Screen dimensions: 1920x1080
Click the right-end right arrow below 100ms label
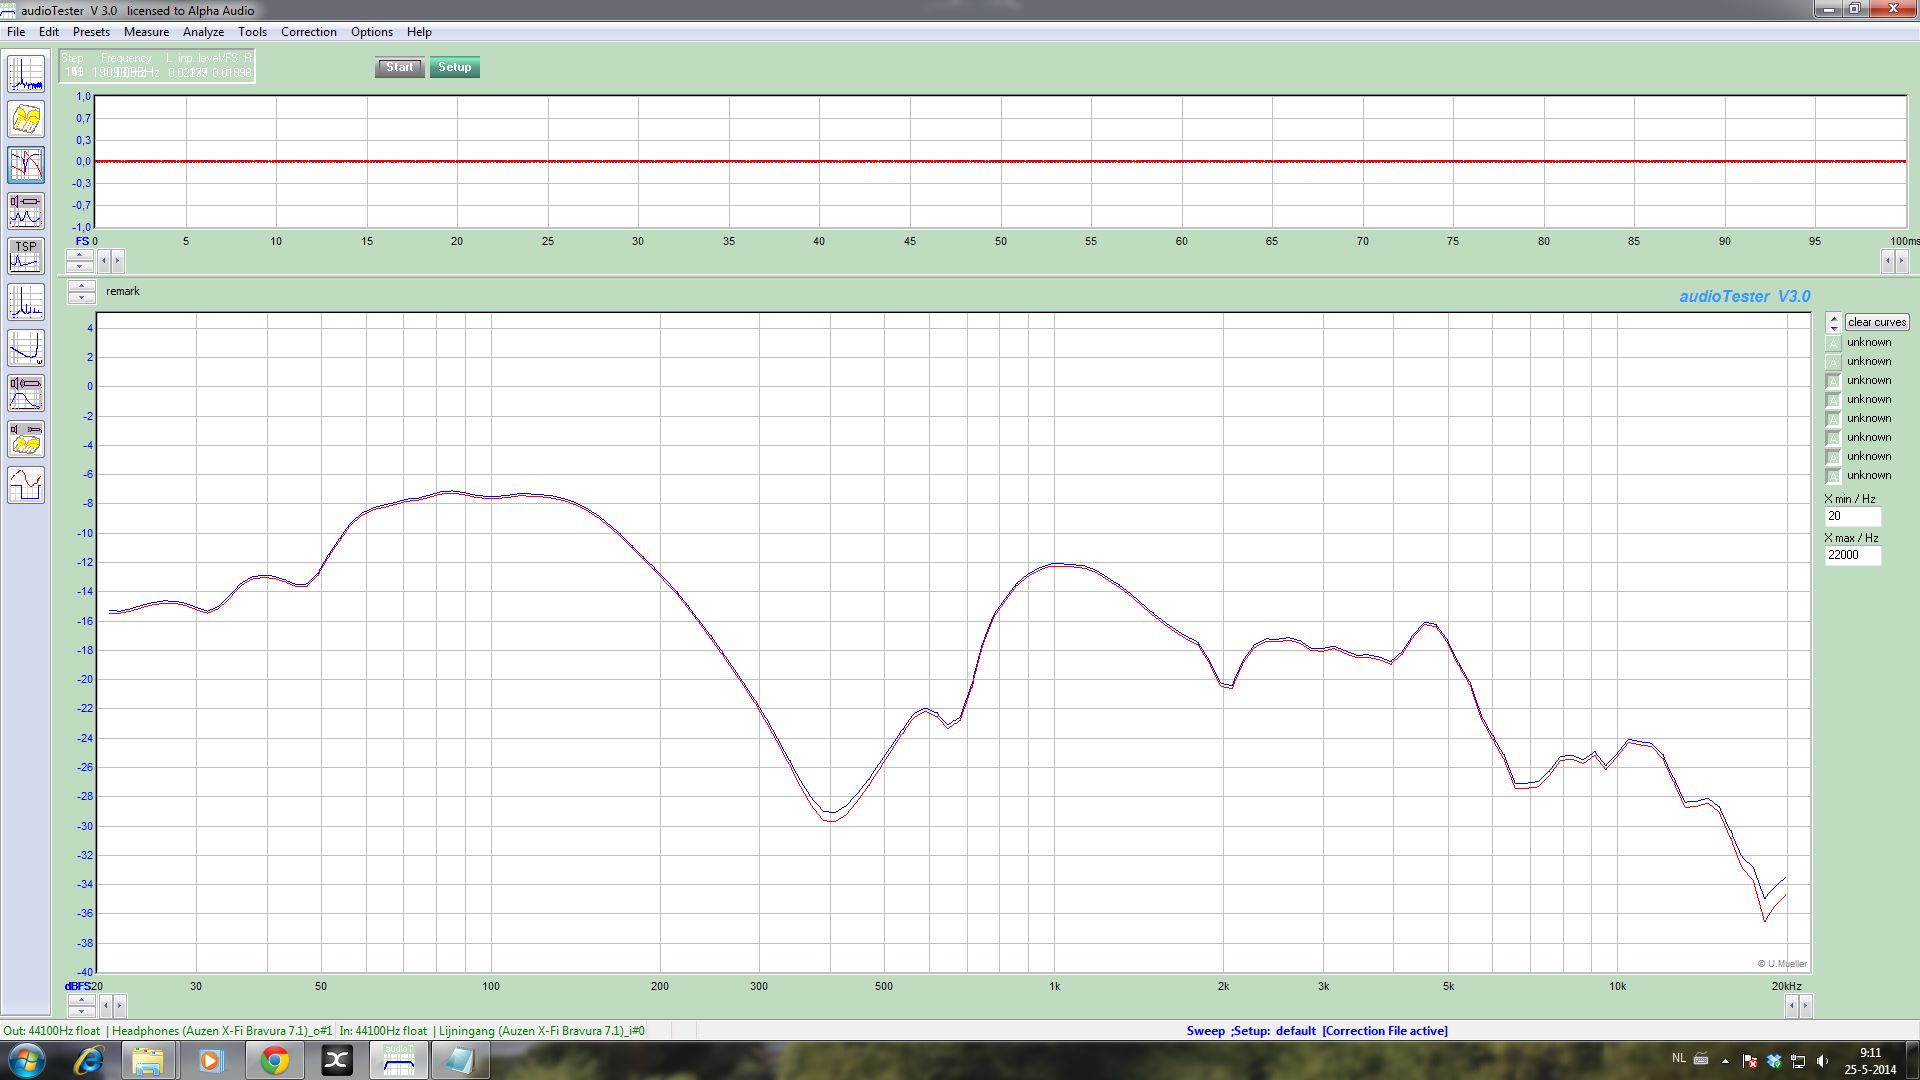pyautogui.click(x=1901, y=261)
